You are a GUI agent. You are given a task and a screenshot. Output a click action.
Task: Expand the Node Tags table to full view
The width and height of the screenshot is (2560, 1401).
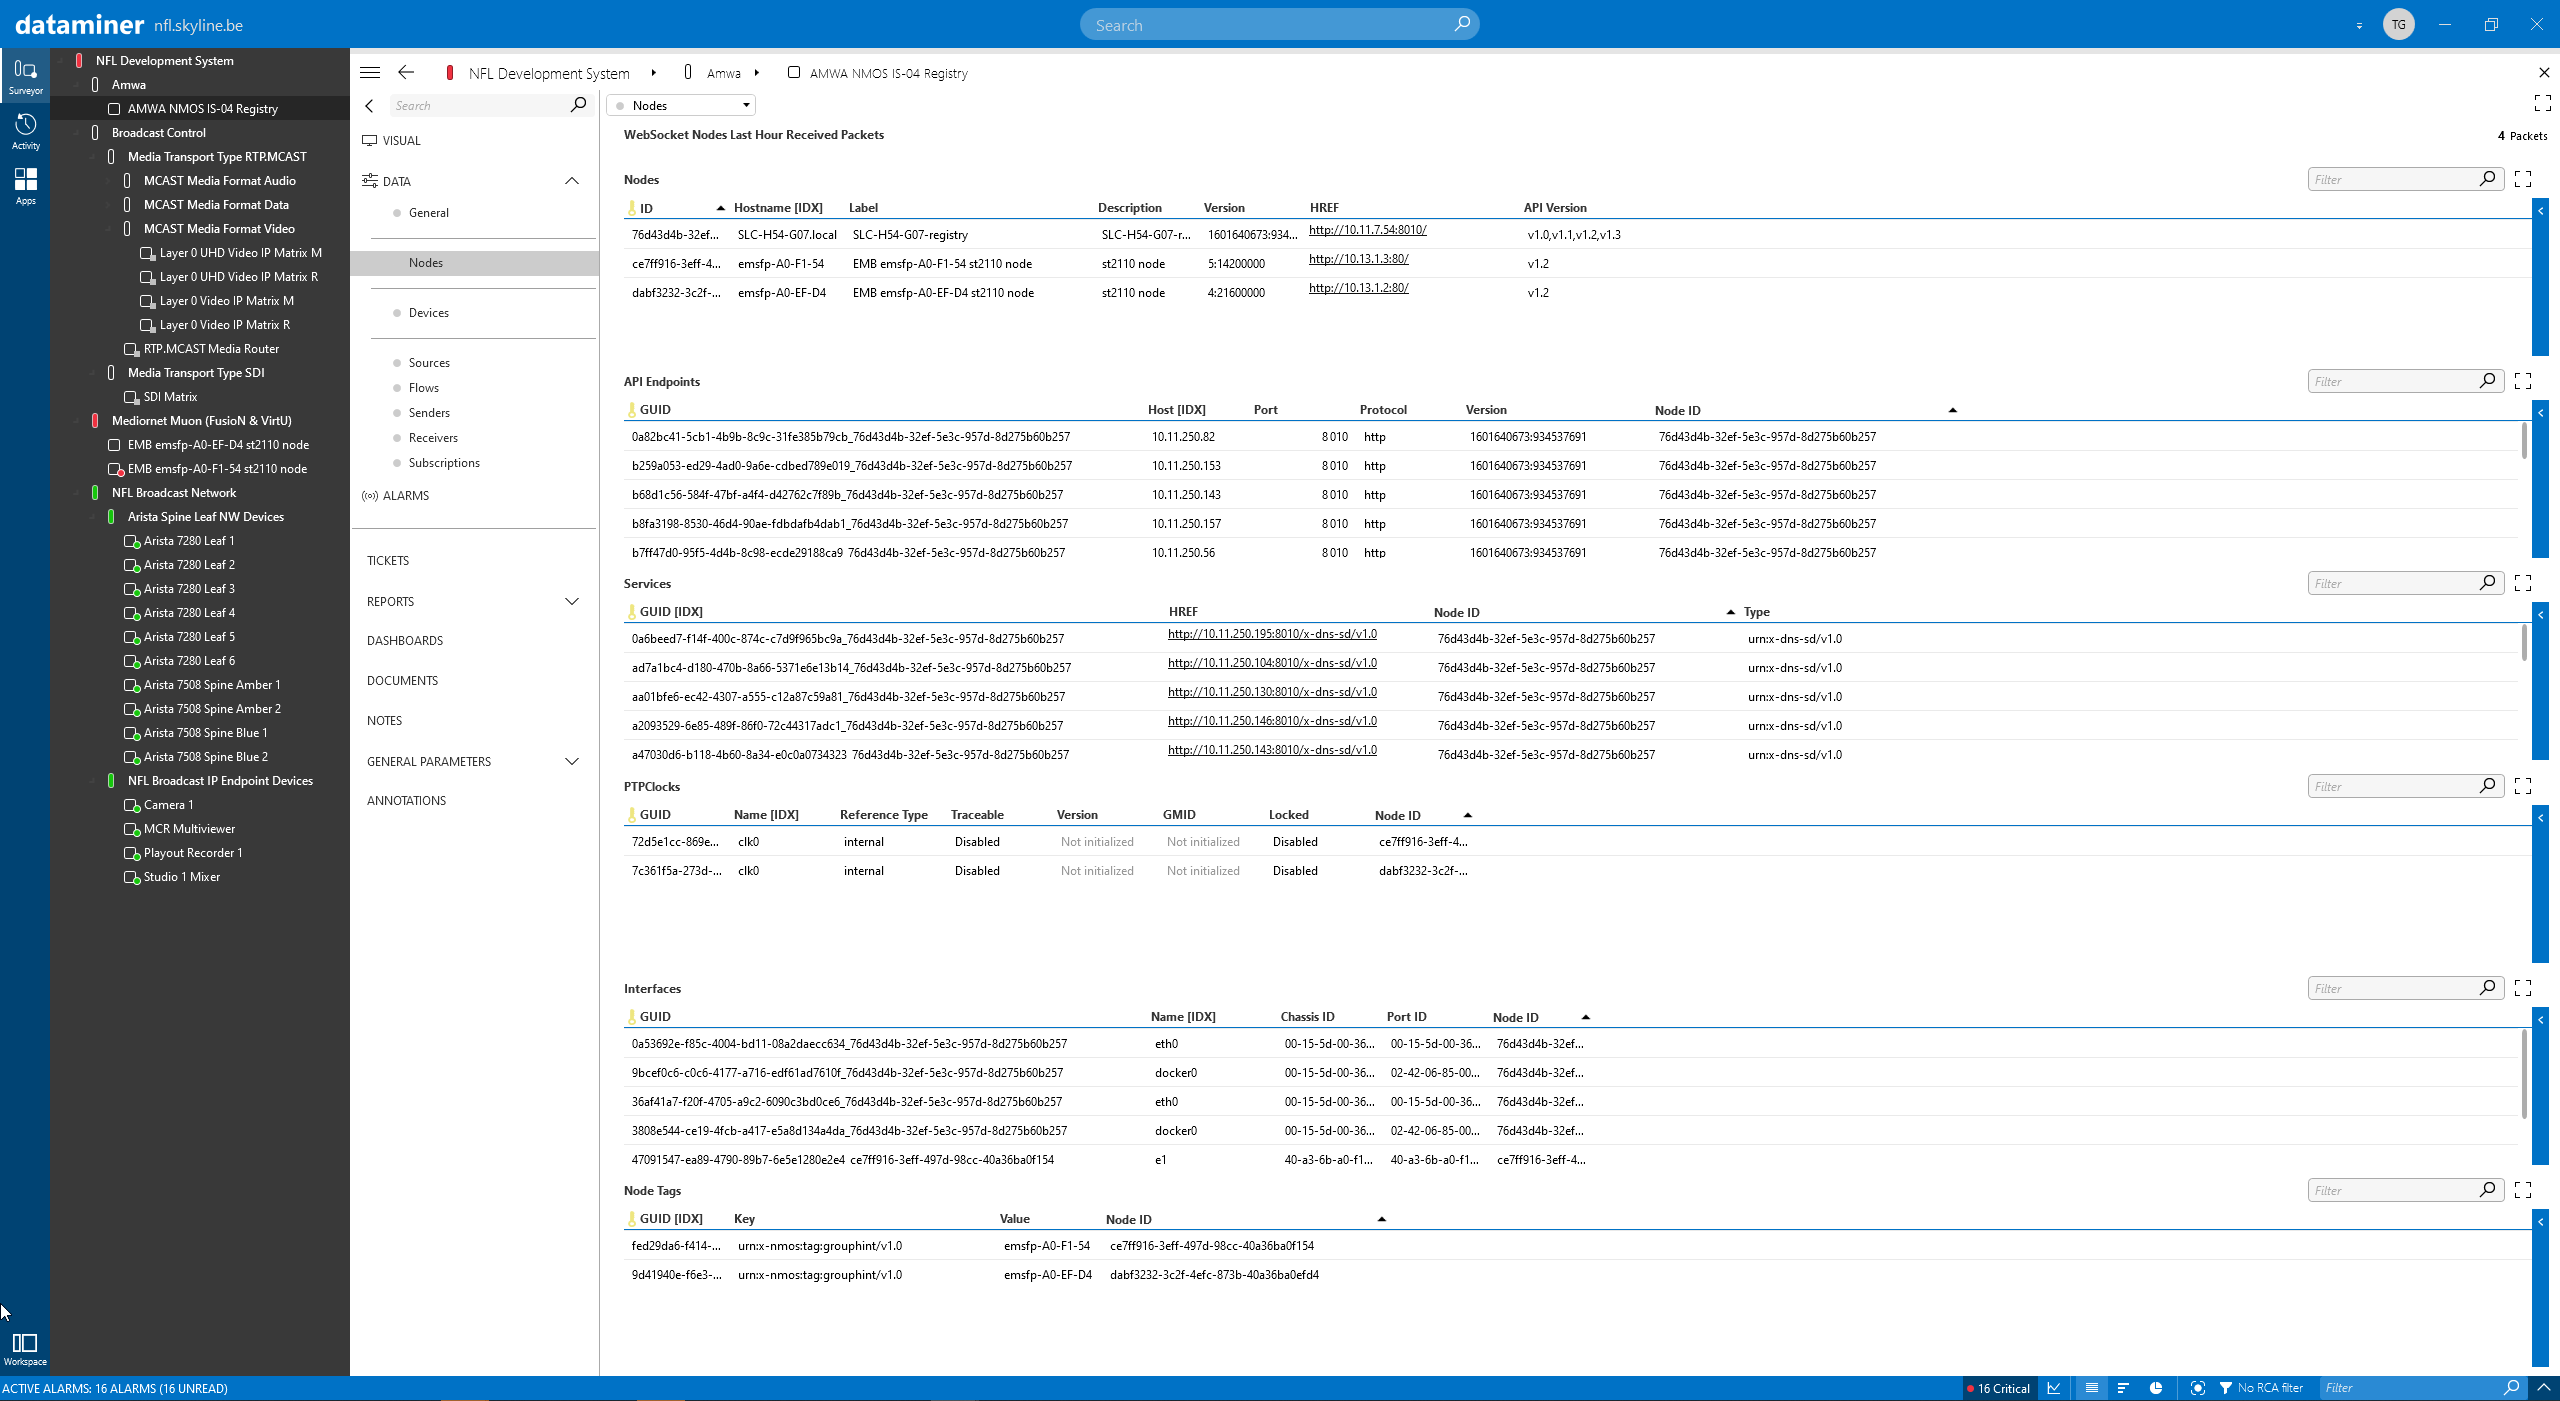click(2523, 1190)
